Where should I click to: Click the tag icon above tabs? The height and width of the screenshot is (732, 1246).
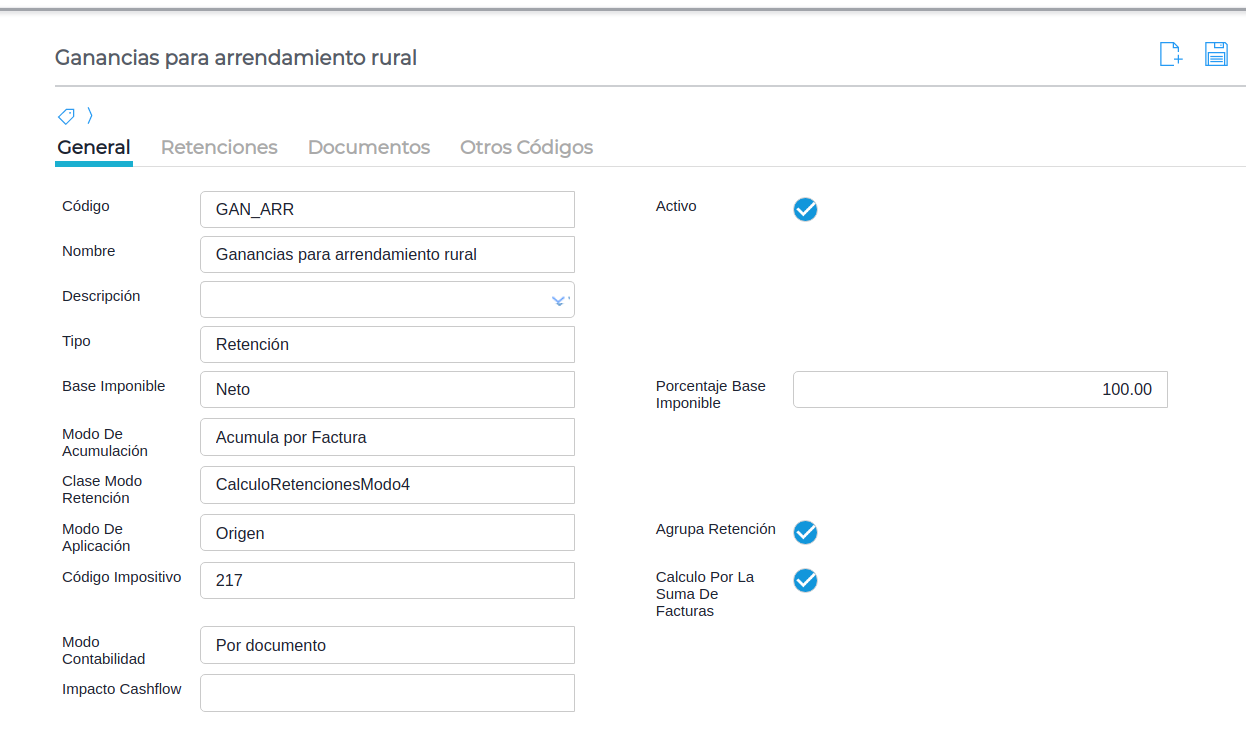point(66,116)
